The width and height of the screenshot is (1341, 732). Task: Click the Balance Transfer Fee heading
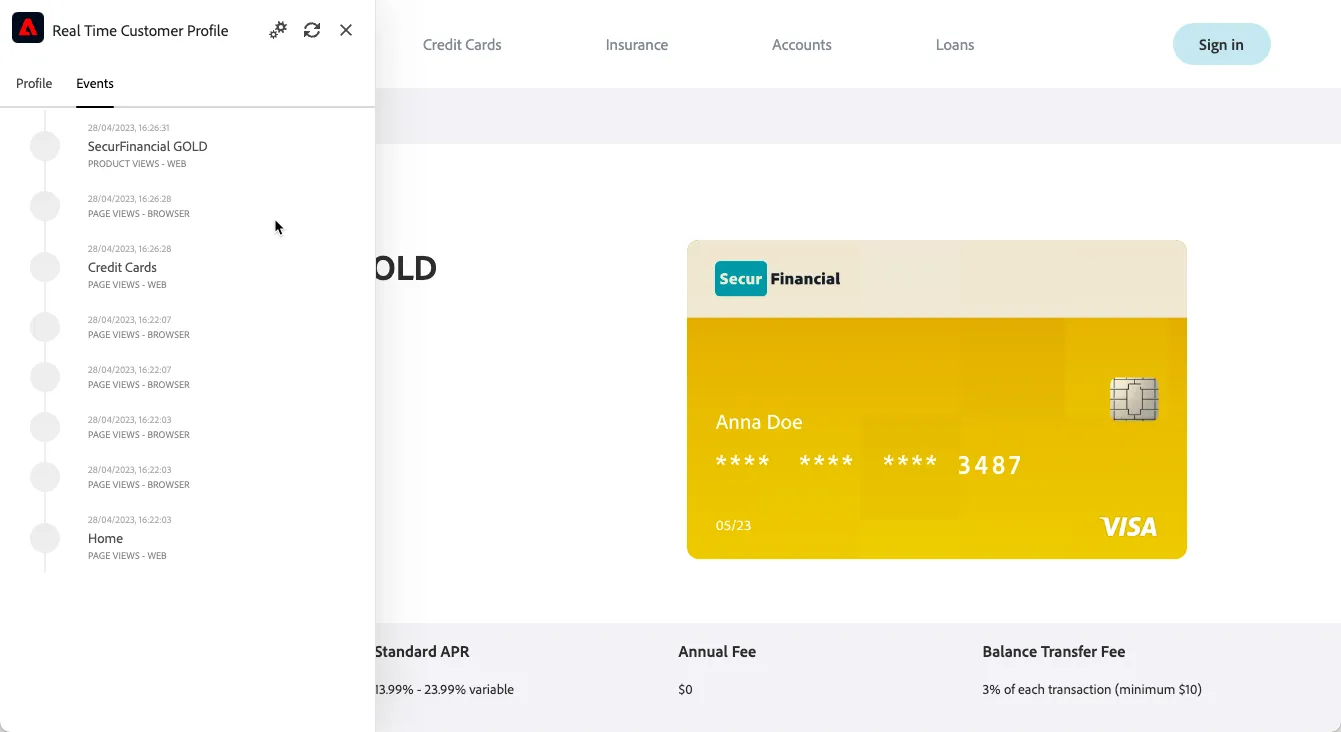1054,652
